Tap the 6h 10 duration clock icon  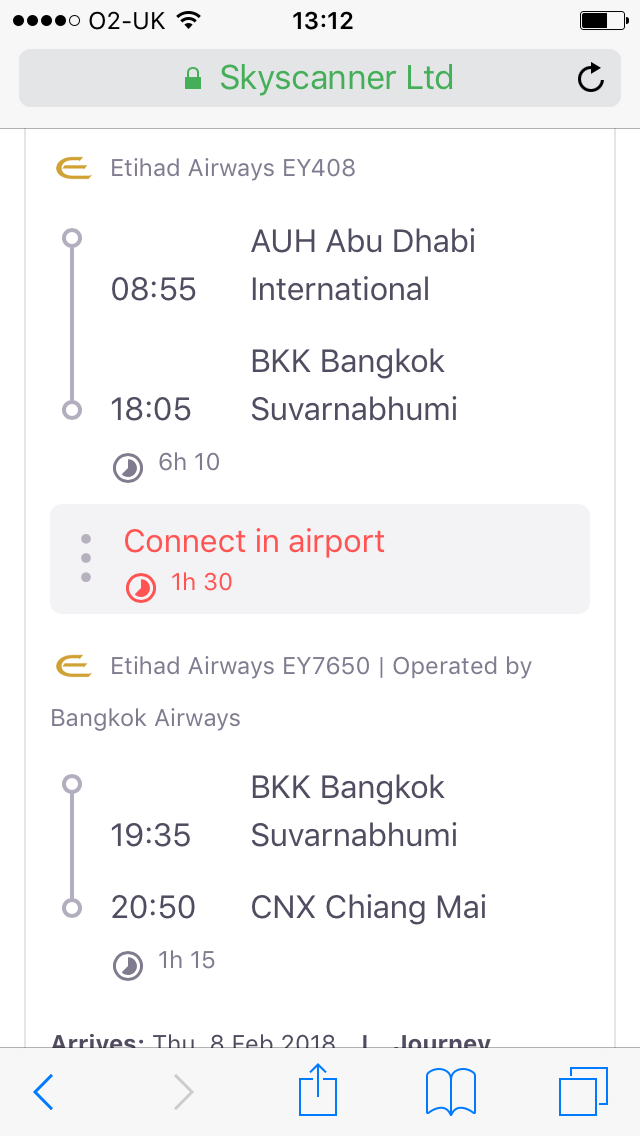point(128,467)
